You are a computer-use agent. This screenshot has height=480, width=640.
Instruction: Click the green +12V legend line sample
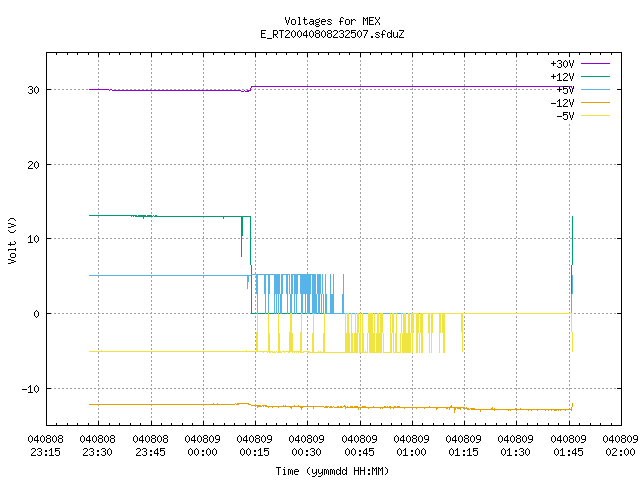(x=595, y=76)
